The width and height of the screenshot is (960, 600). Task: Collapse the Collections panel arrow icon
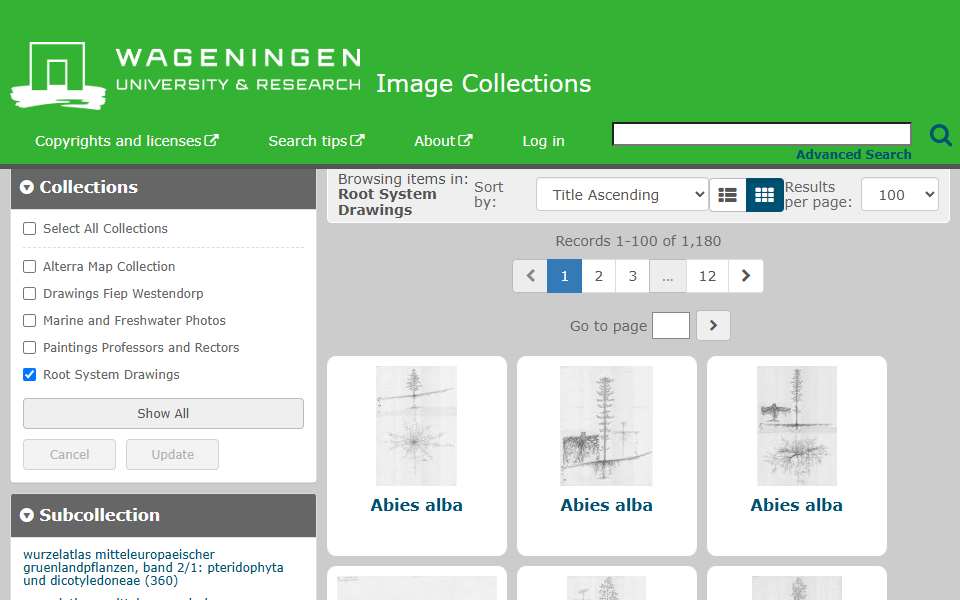click(x=26, y=187)
